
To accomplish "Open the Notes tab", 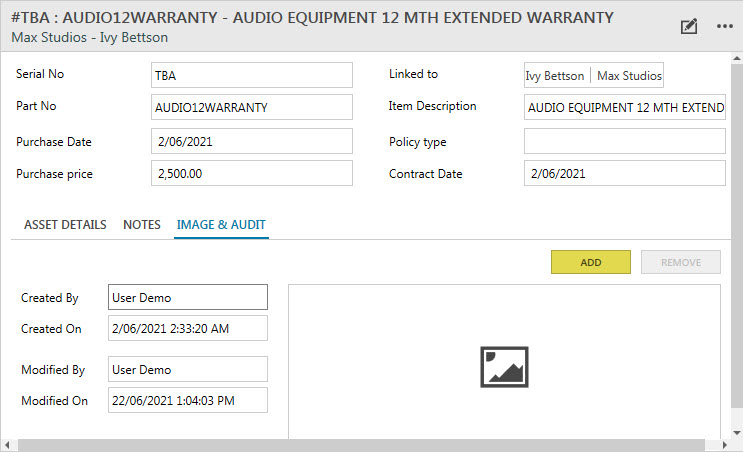I will (142, 225).
